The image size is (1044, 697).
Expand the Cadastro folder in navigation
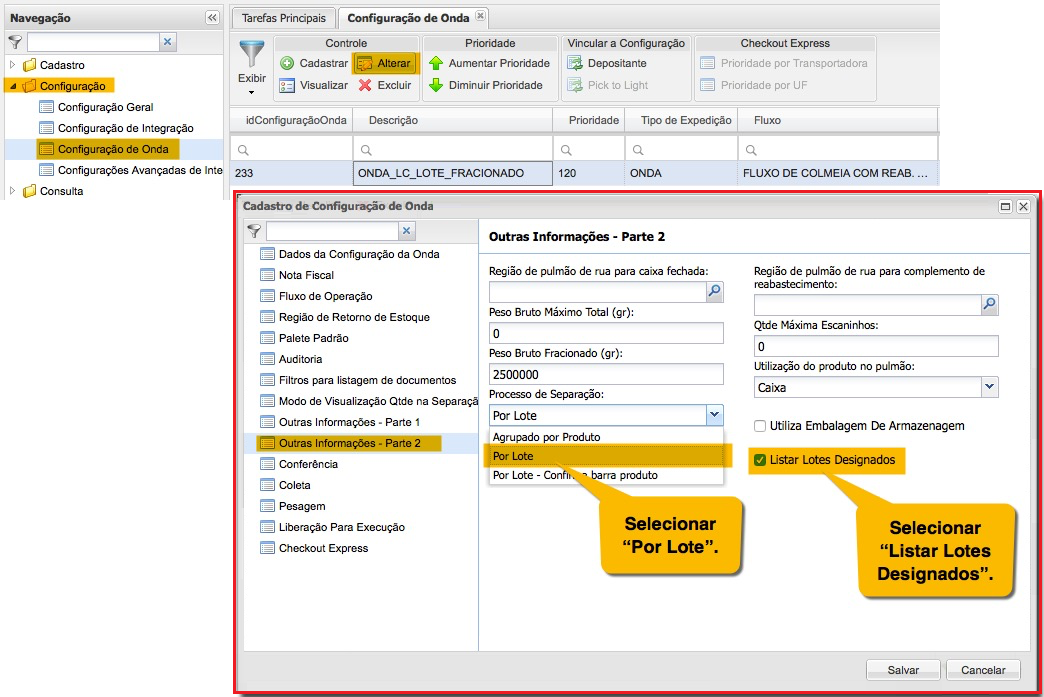(x=12, y=65)
